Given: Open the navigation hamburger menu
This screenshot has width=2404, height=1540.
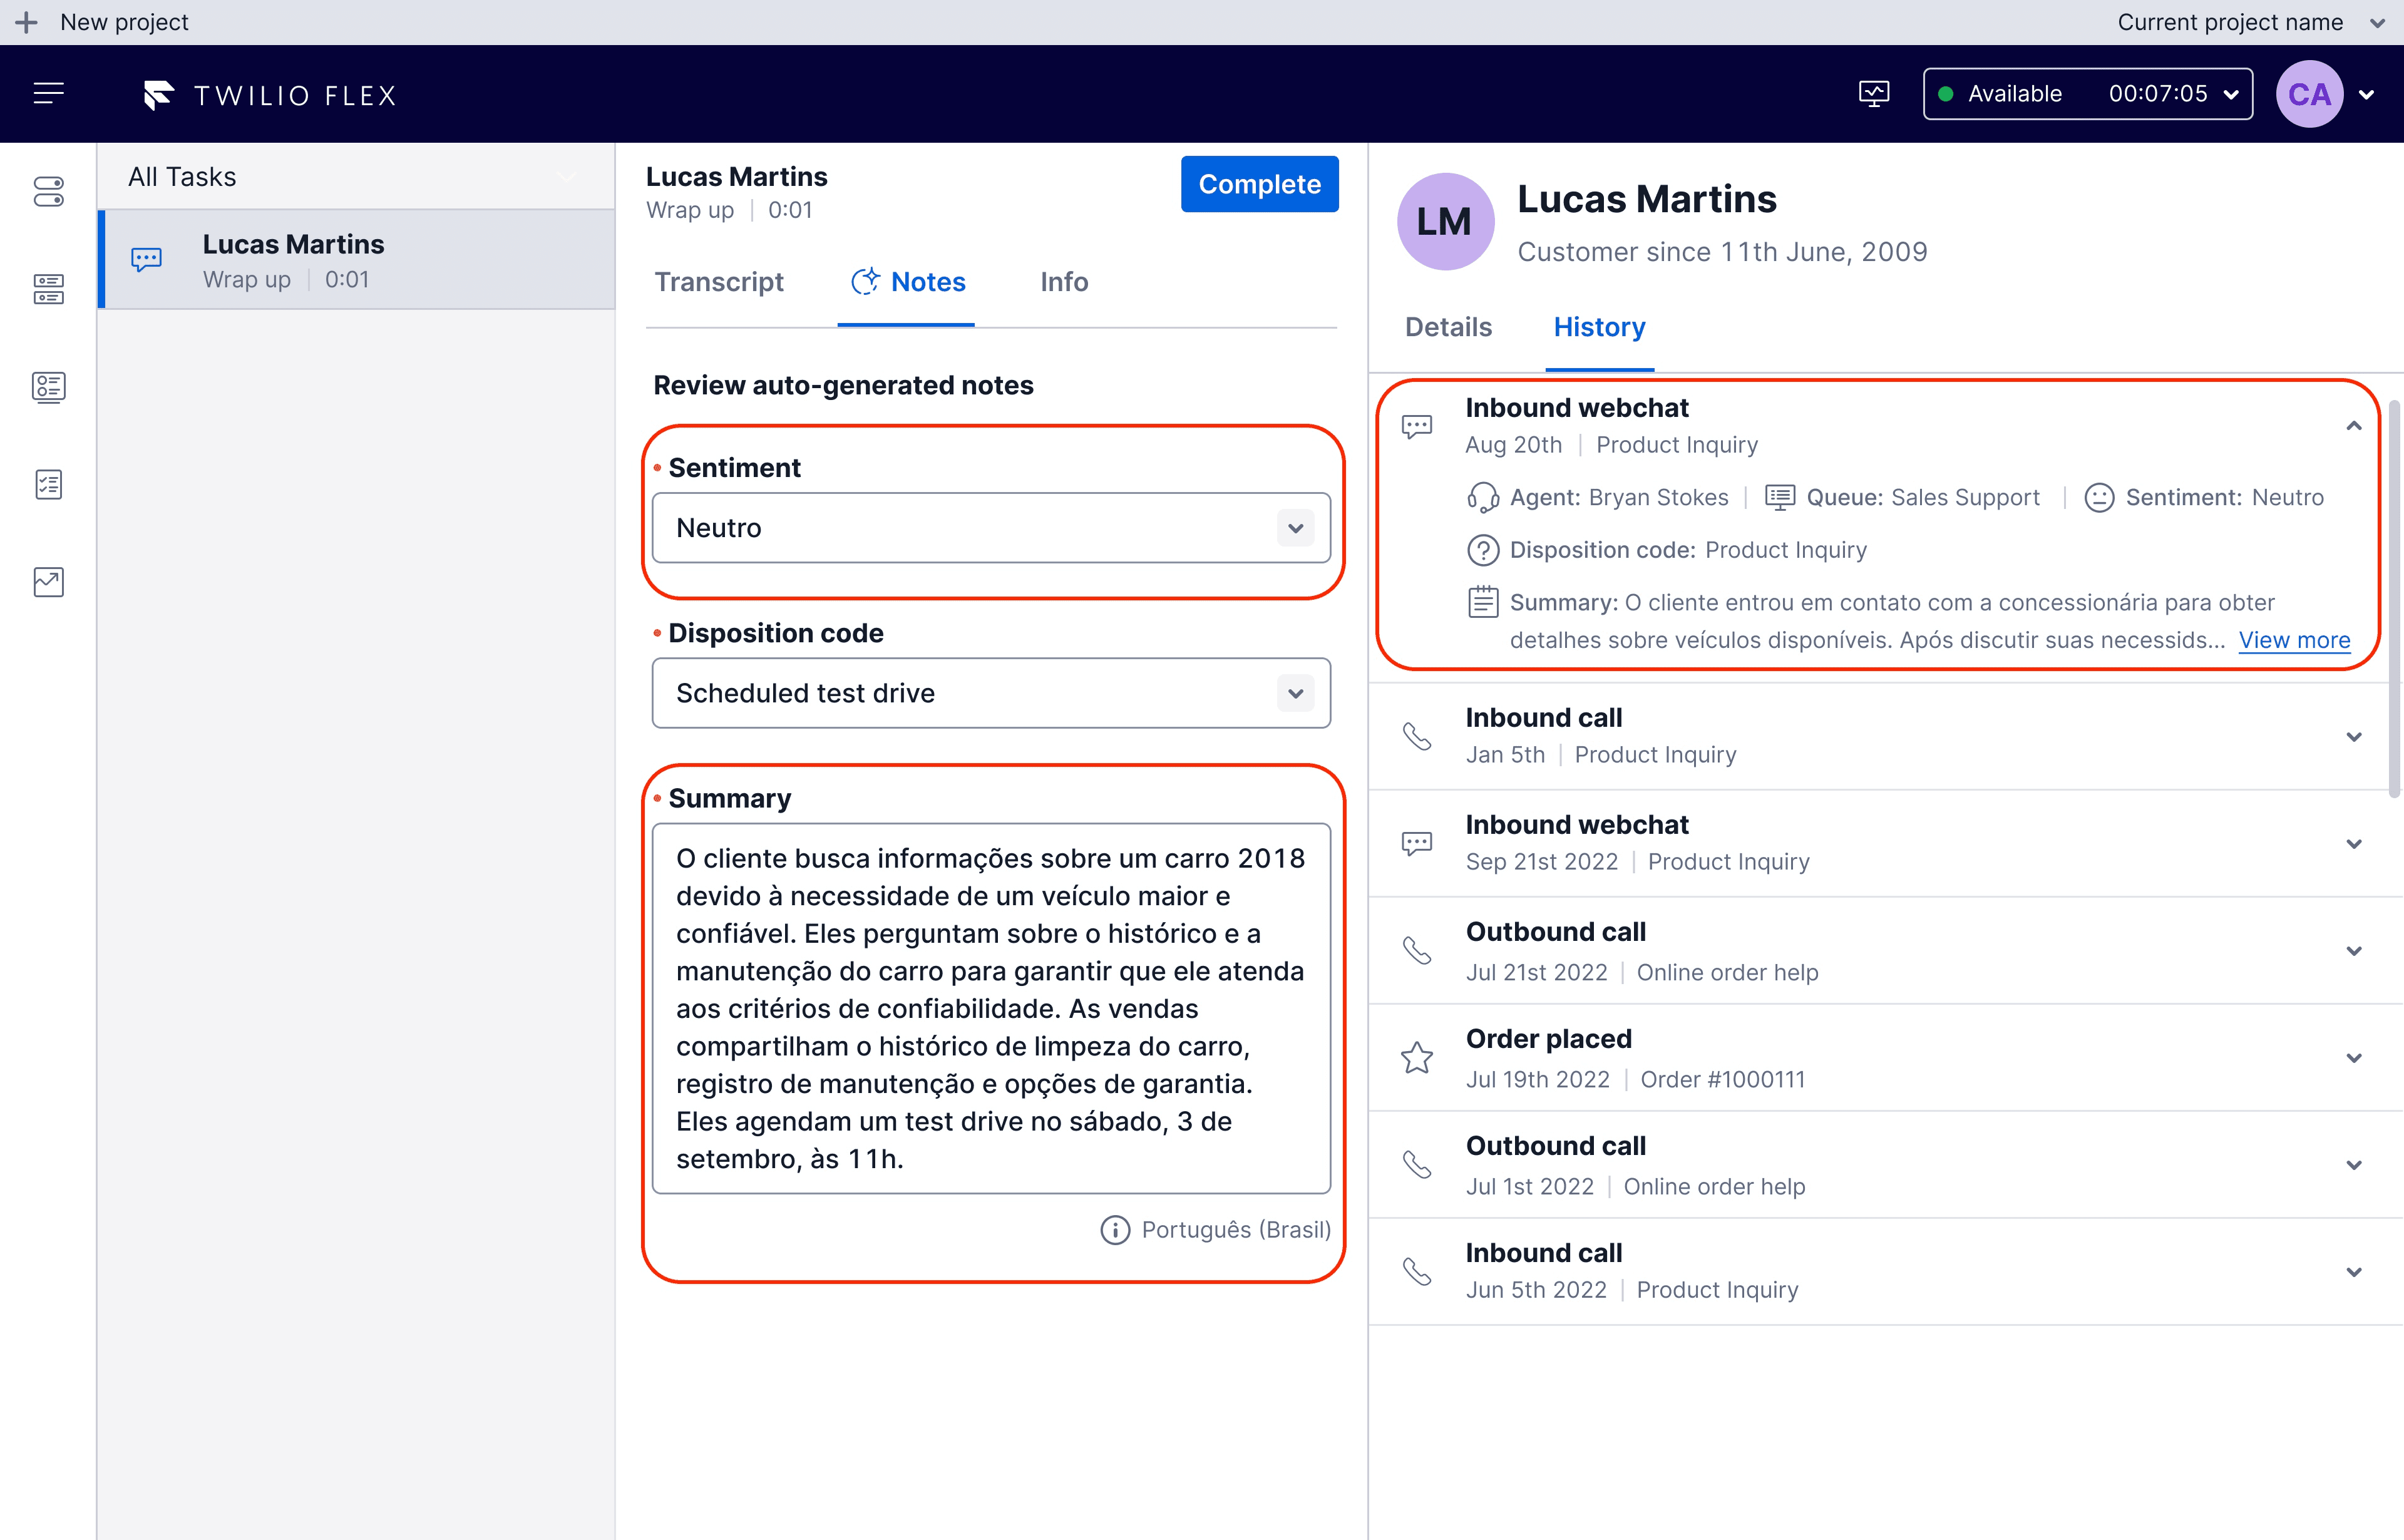Looking at the screenshot, I should tap(47, 93).
